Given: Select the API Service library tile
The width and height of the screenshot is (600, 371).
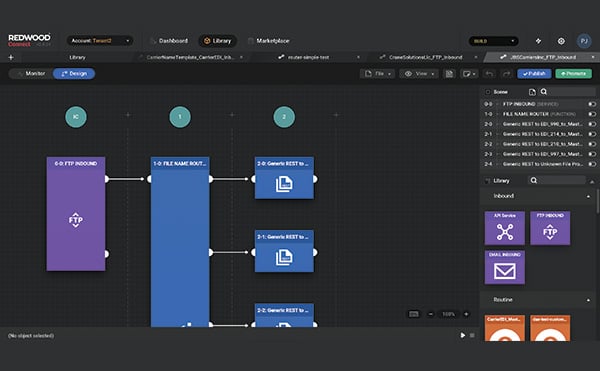Looking at the screenshot, I should 504,228.
